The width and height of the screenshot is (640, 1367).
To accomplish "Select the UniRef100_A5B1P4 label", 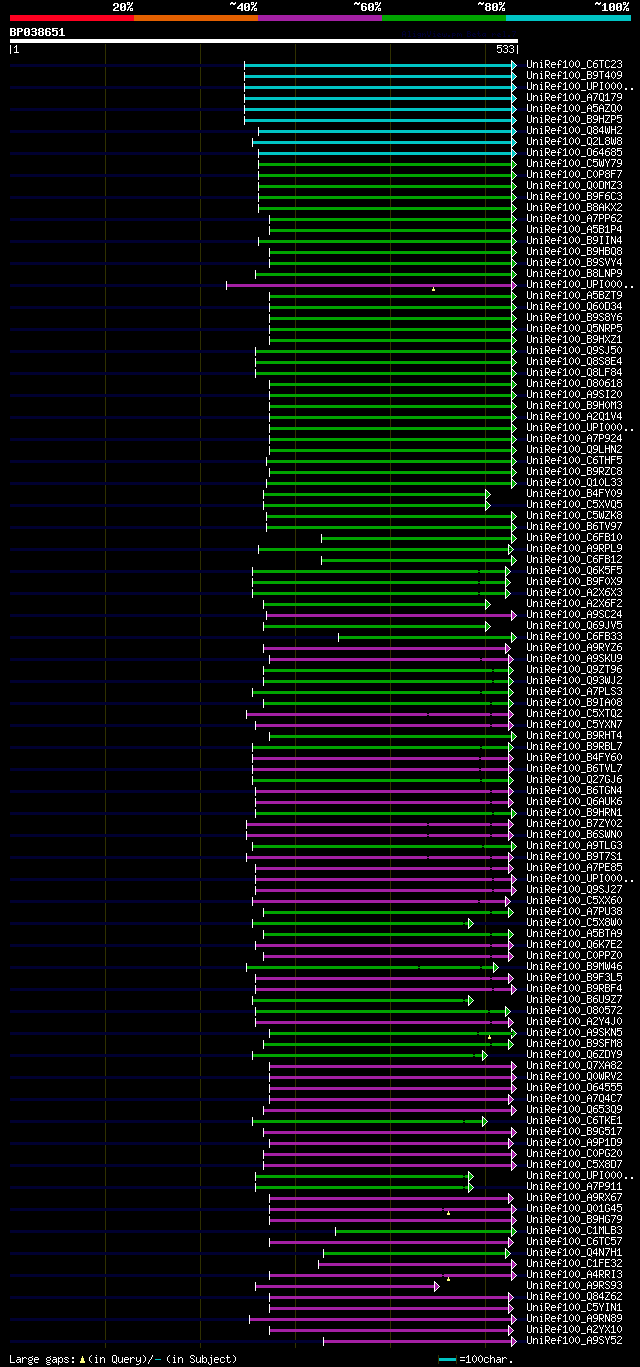I will [x=574, y=230].
